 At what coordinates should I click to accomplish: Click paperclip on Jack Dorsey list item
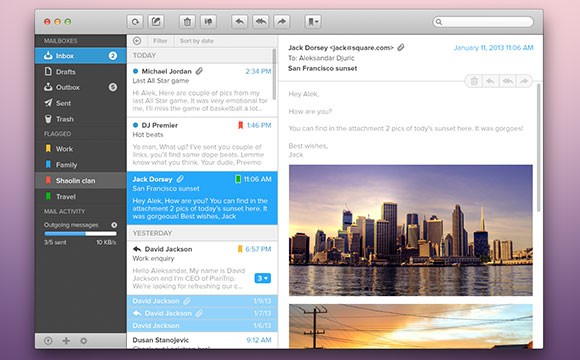[x=180, y=179]
